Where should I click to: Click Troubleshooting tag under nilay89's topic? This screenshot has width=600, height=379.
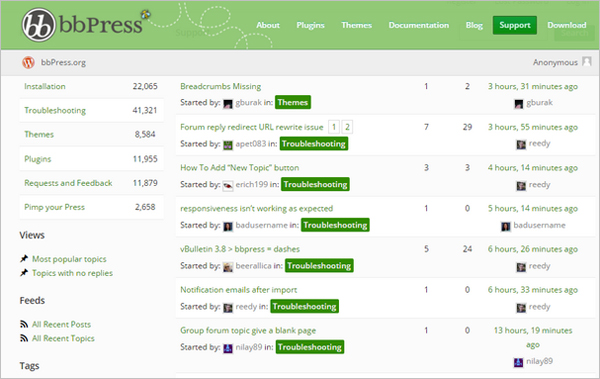pos(310,347)
